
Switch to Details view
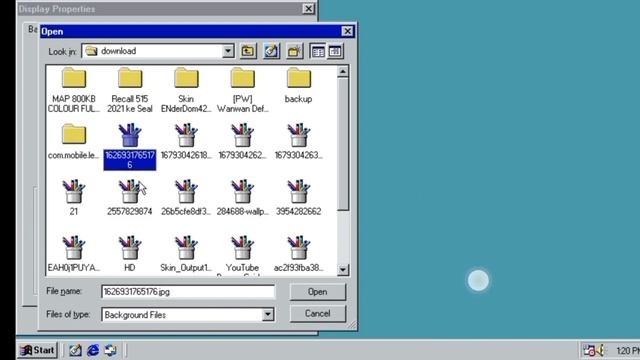point(335,51)
